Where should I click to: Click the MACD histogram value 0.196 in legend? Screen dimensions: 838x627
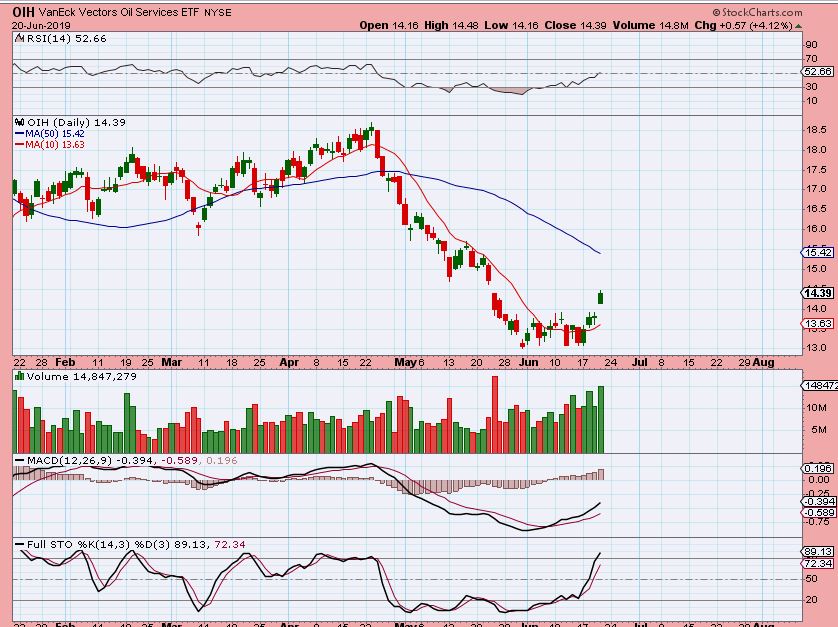221,460
